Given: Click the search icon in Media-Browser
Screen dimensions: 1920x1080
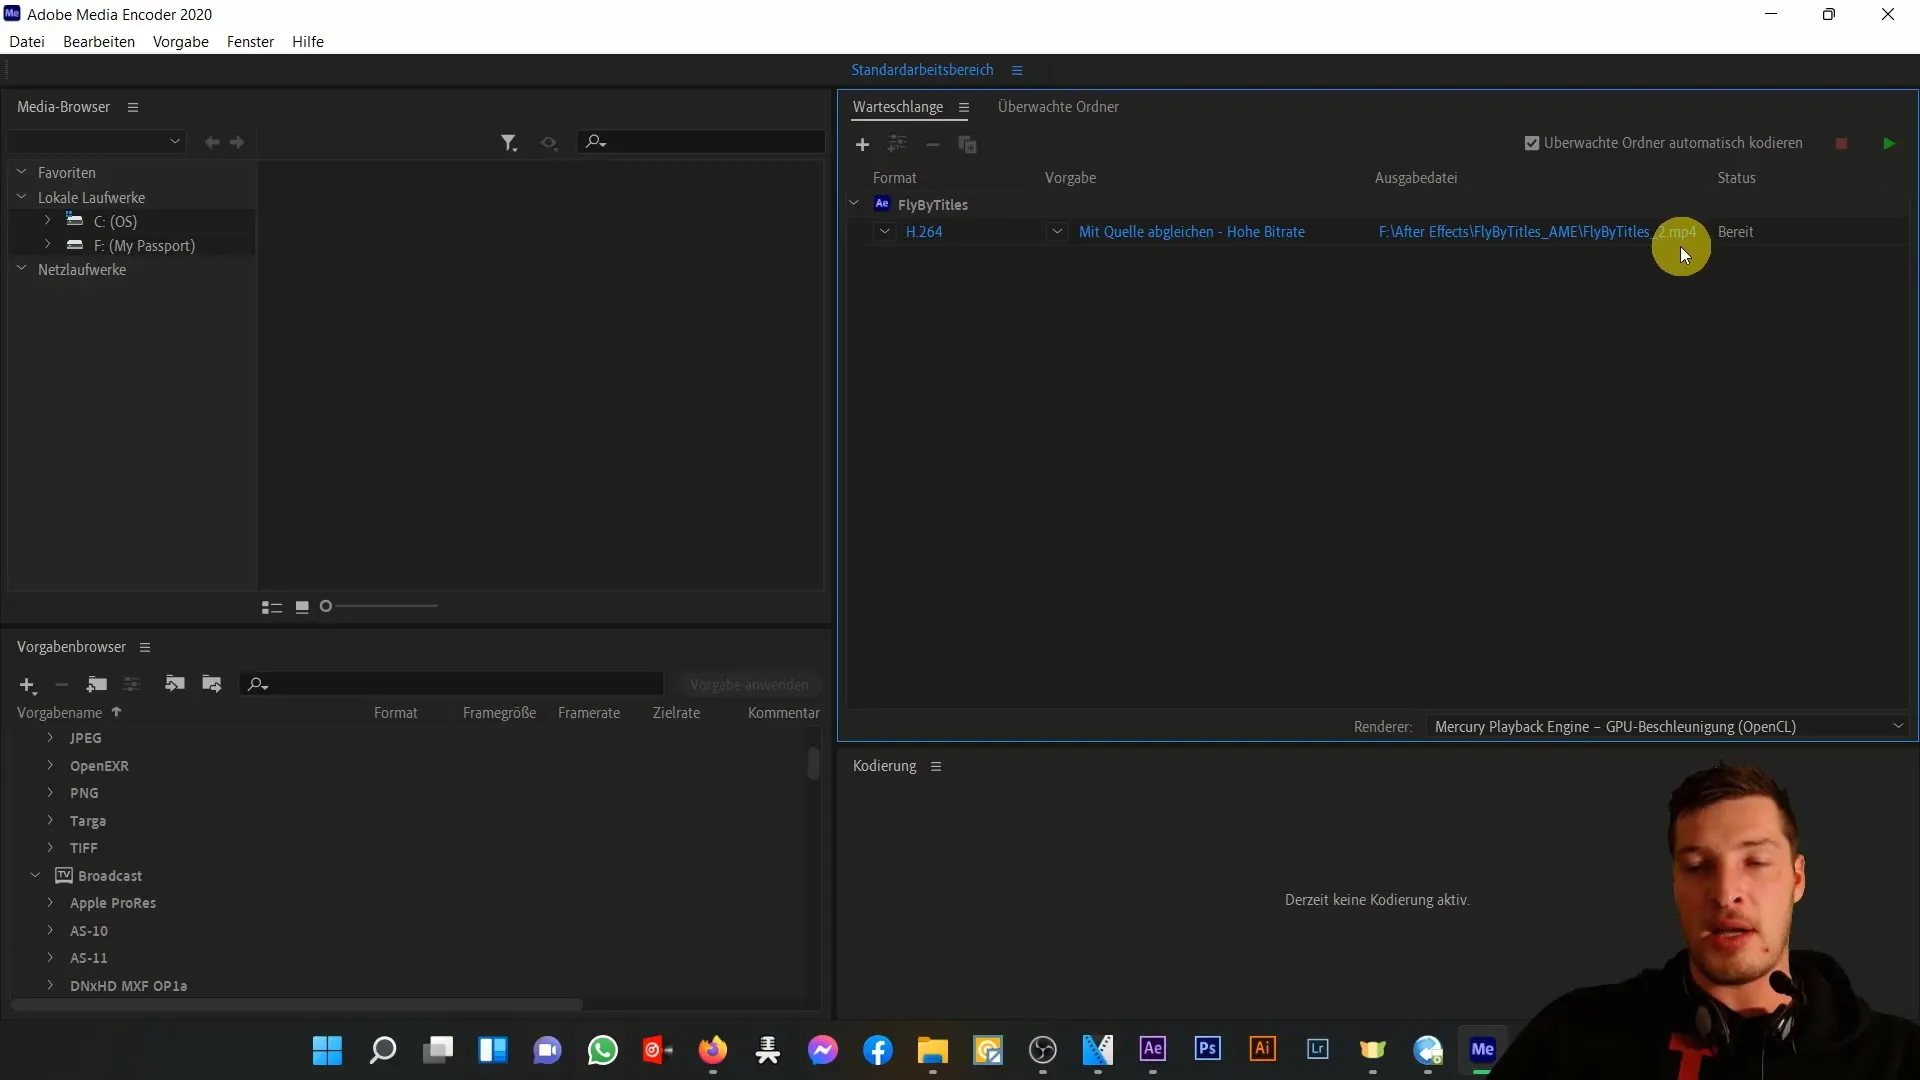Looking at the screenshot, I should pos(595,142).
